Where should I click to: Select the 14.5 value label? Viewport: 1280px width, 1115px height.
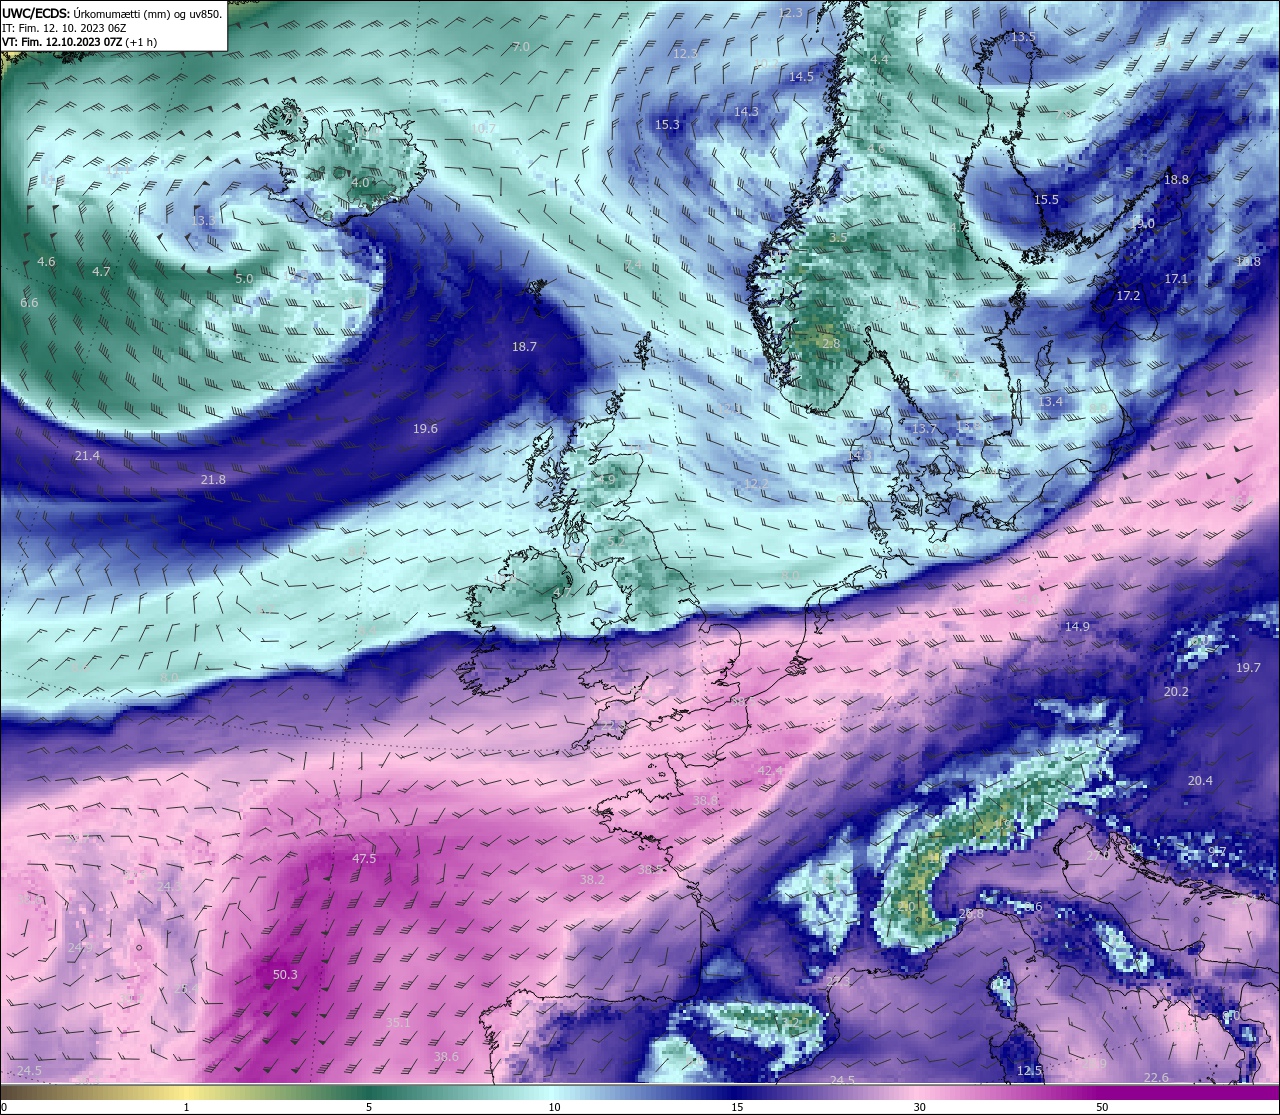(x=801, y=77)
